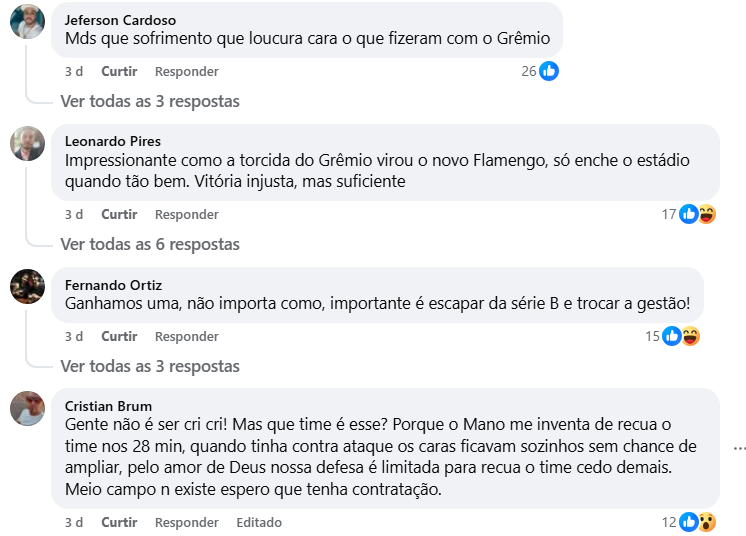The height and width of the screenshot is (536, 746).
Task: Expand "Ver todas as 3 respostas" under Jeferson's comment
Action: coord(150,101)
